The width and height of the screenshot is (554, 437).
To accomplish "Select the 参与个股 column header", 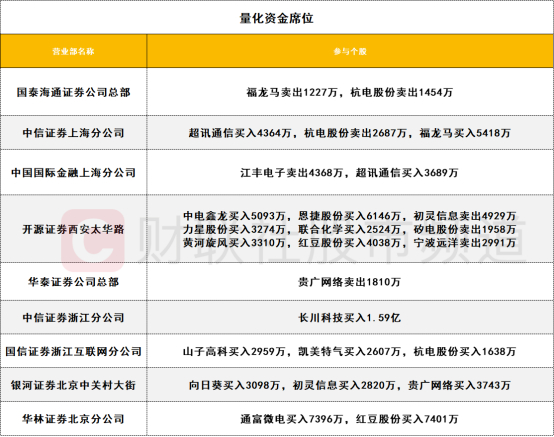I will (x=350, y=51).
